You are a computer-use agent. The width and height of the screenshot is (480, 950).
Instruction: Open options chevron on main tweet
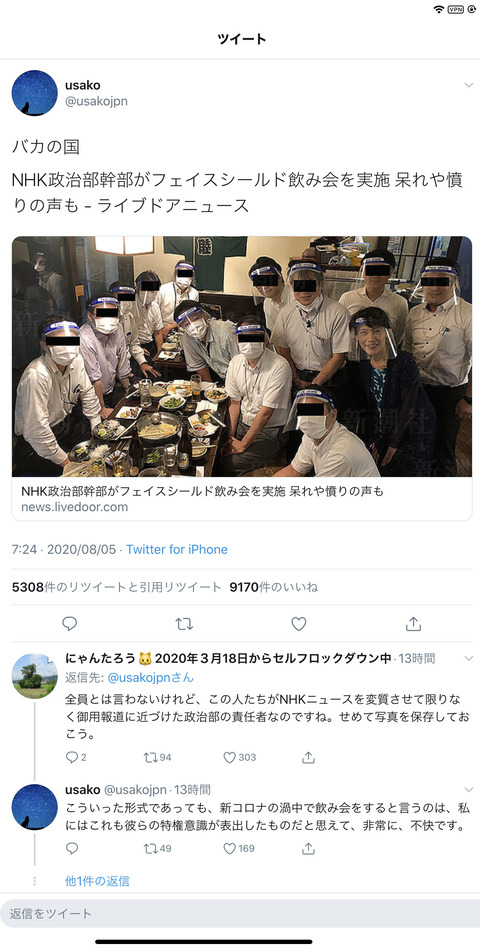point(468,85)
